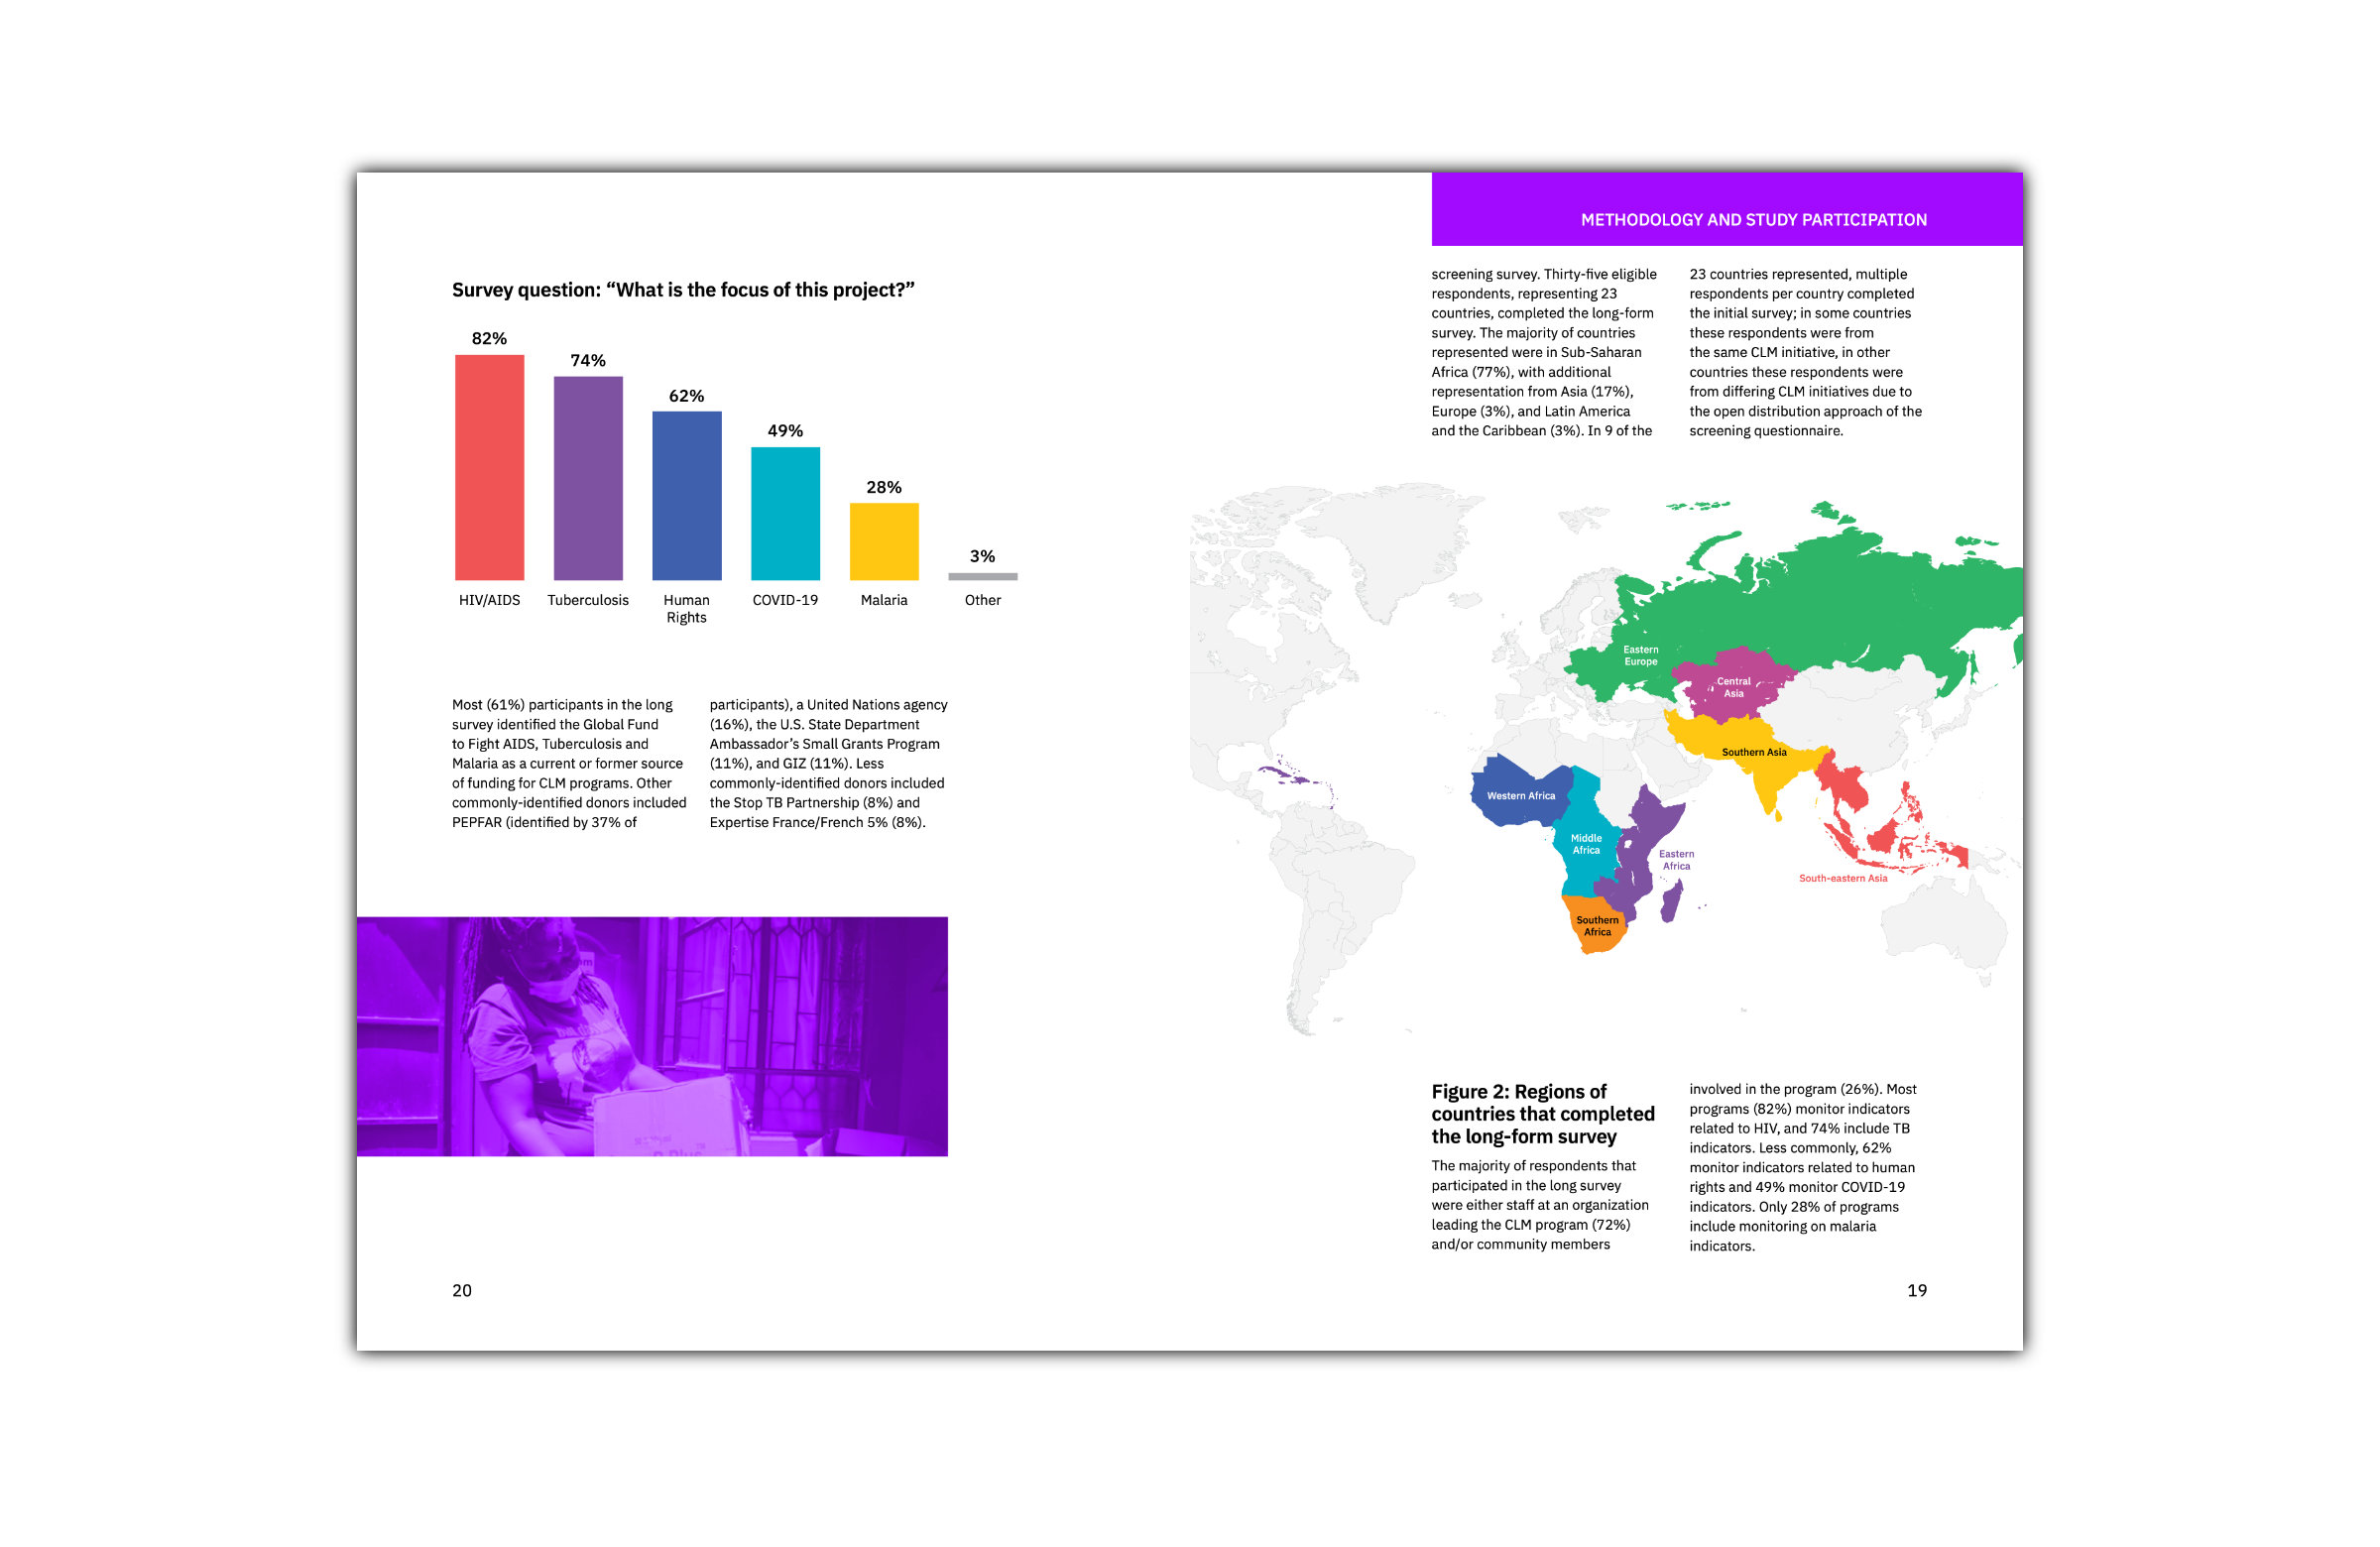Click the Methodology and Study Participation header
This screenshot has width=2380, height=1547.
(x=1753, y=220)
